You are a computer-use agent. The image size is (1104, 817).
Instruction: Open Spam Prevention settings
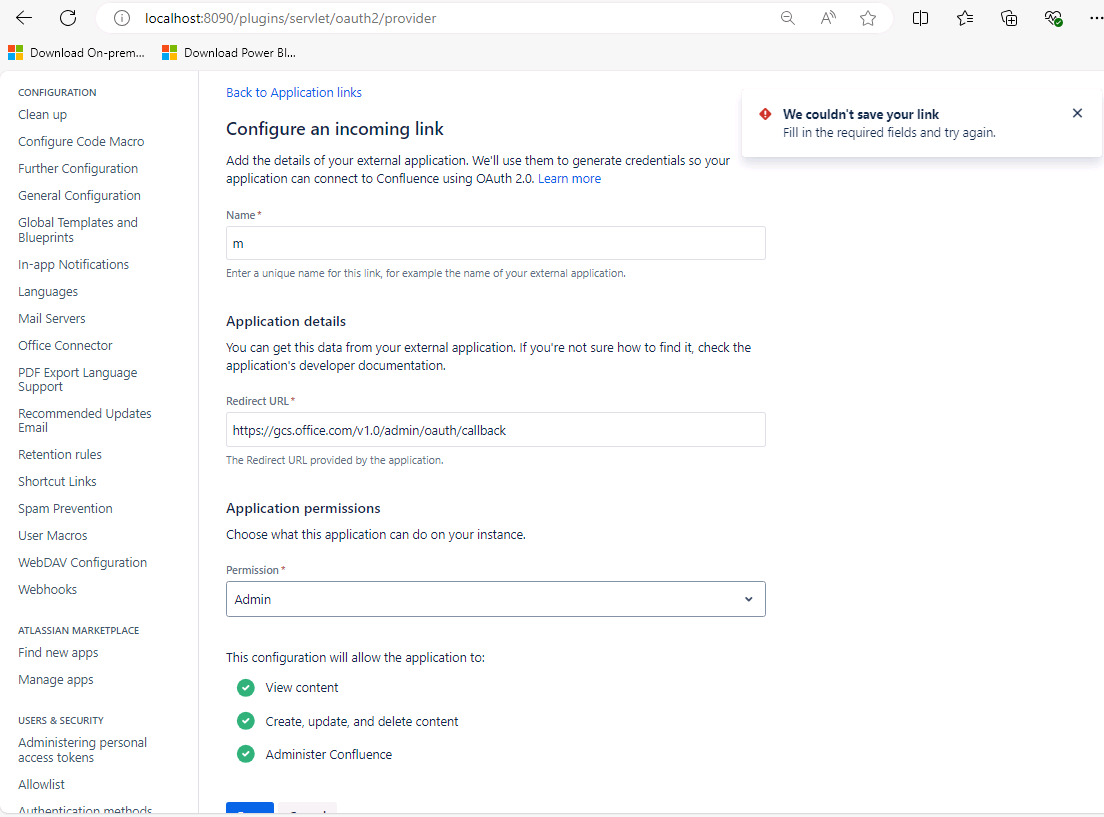[x=65, y=509]
